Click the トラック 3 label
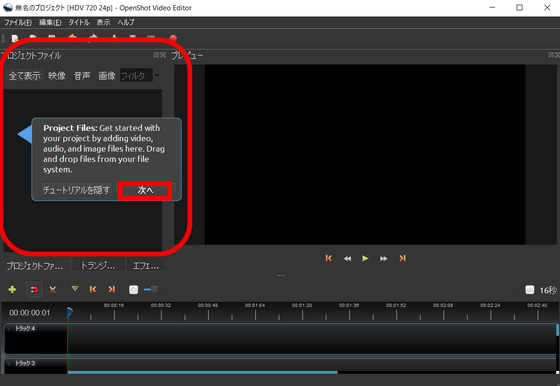The image size is (560, 386). click(25, 364)
